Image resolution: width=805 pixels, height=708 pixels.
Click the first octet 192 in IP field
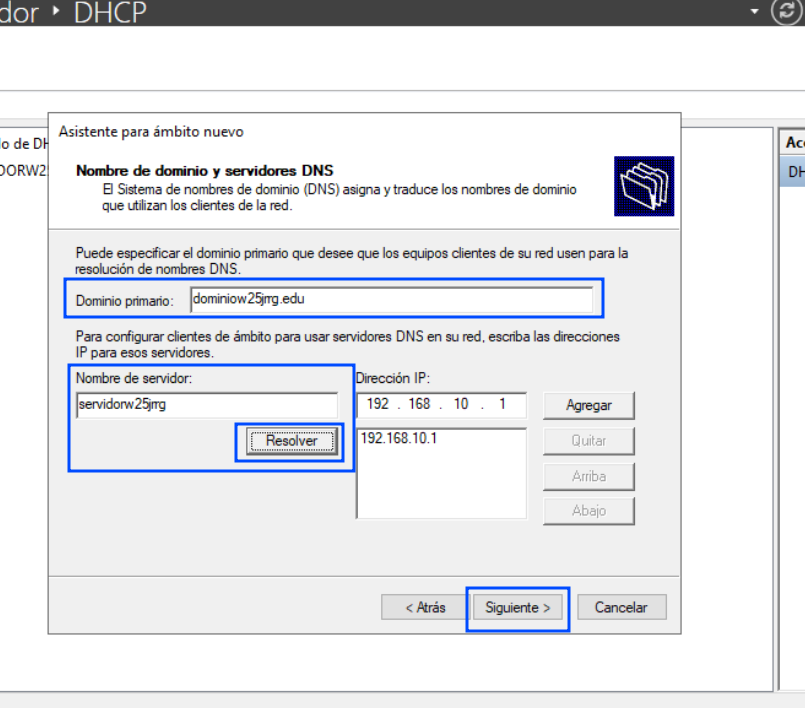click(377, 405)
